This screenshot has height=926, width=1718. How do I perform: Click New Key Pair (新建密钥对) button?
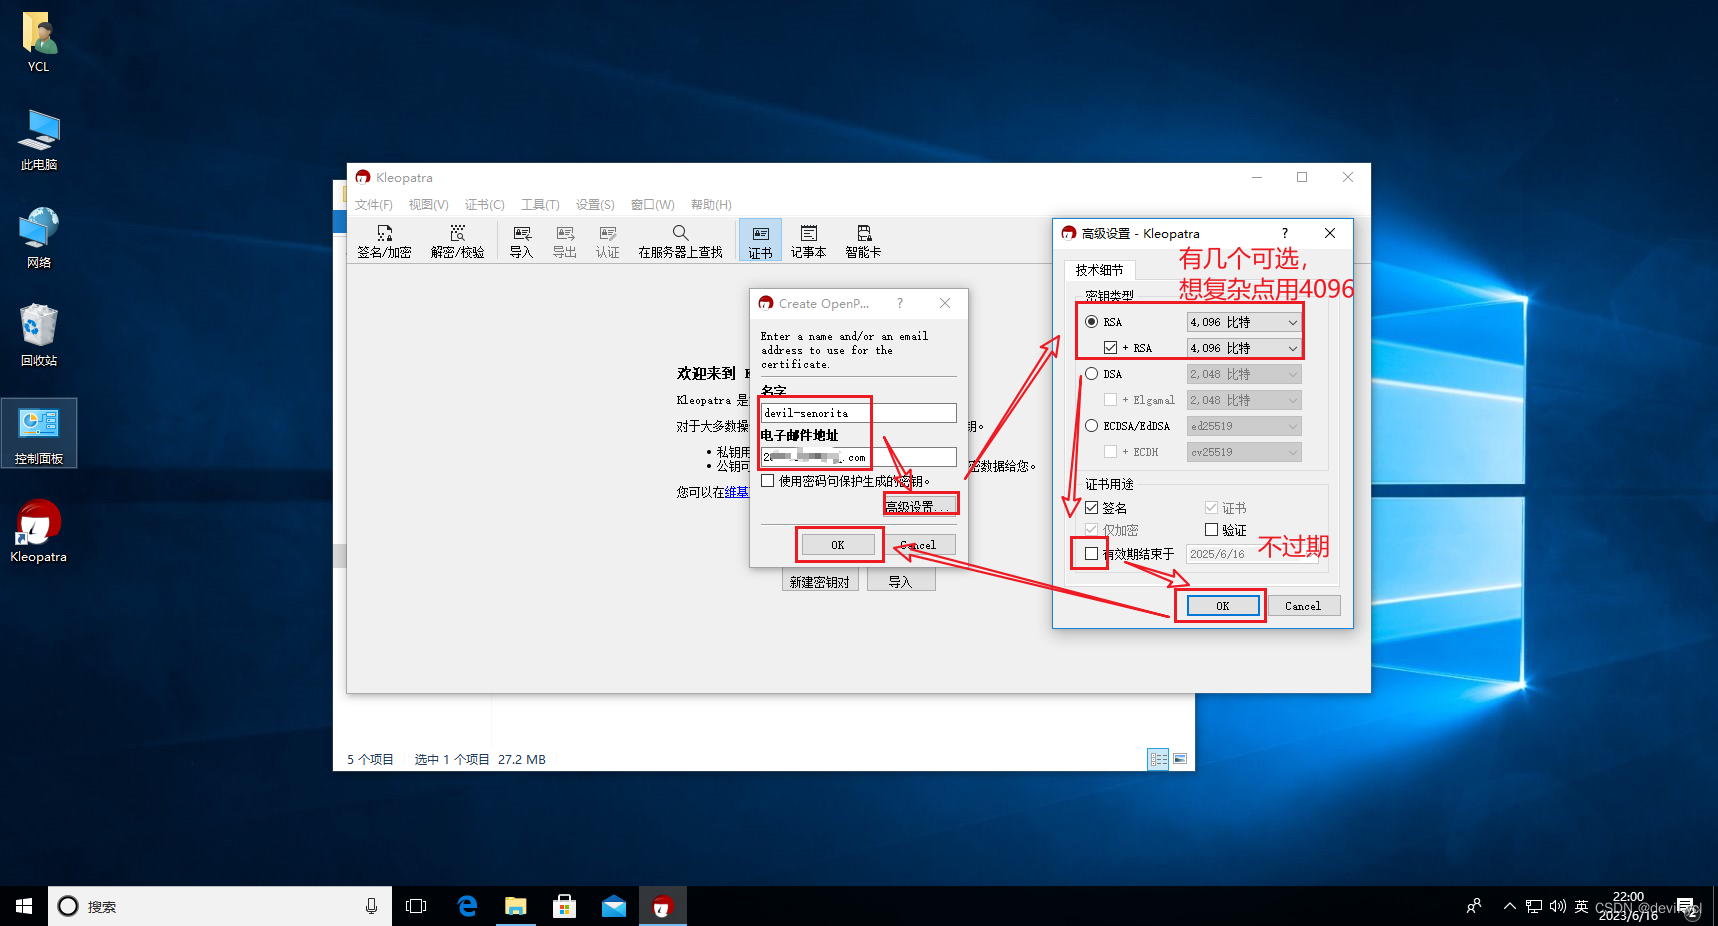click(x=820, y=582)
